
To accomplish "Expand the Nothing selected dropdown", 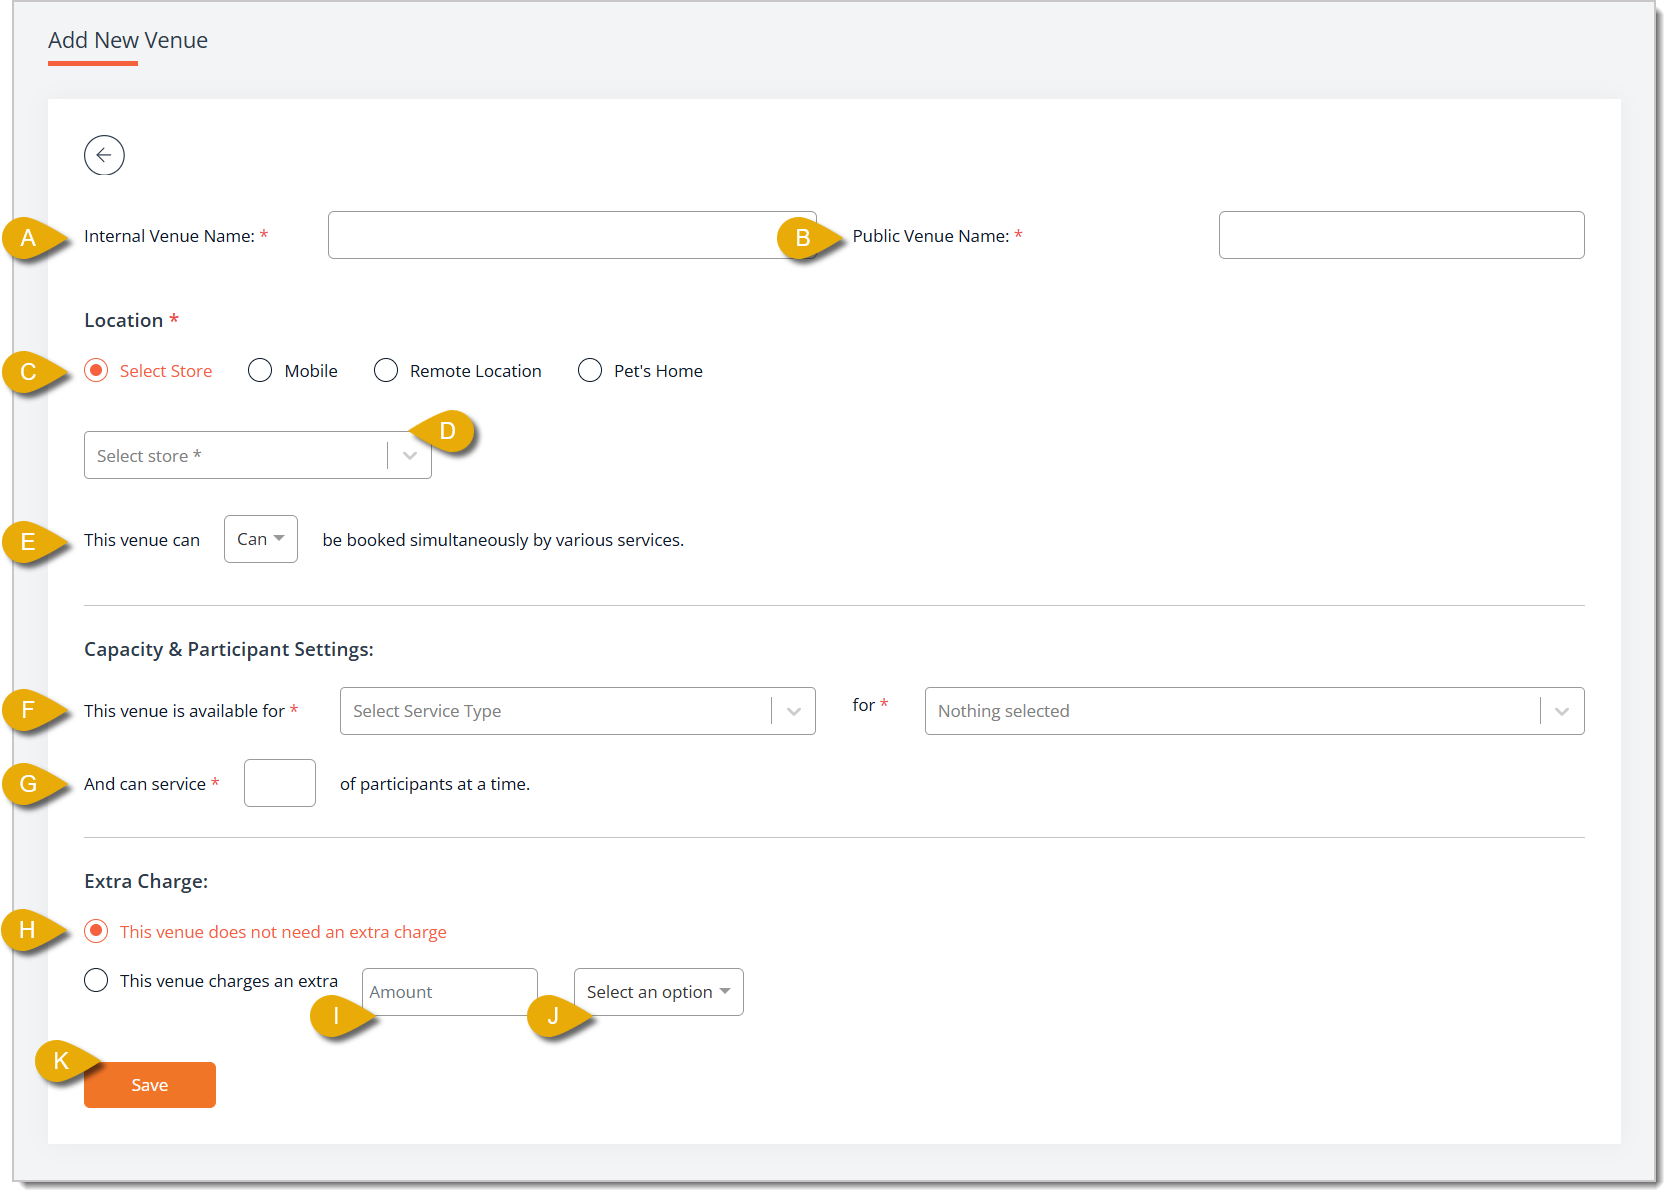I will 1254,711.
